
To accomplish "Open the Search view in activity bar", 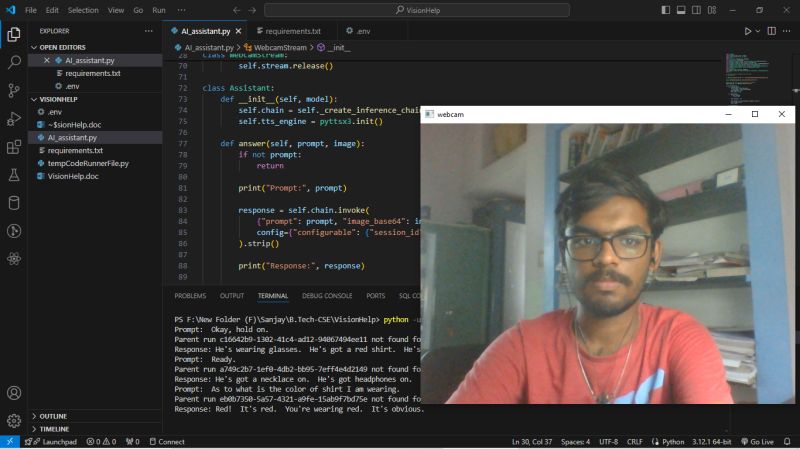I will coord(14,62).
